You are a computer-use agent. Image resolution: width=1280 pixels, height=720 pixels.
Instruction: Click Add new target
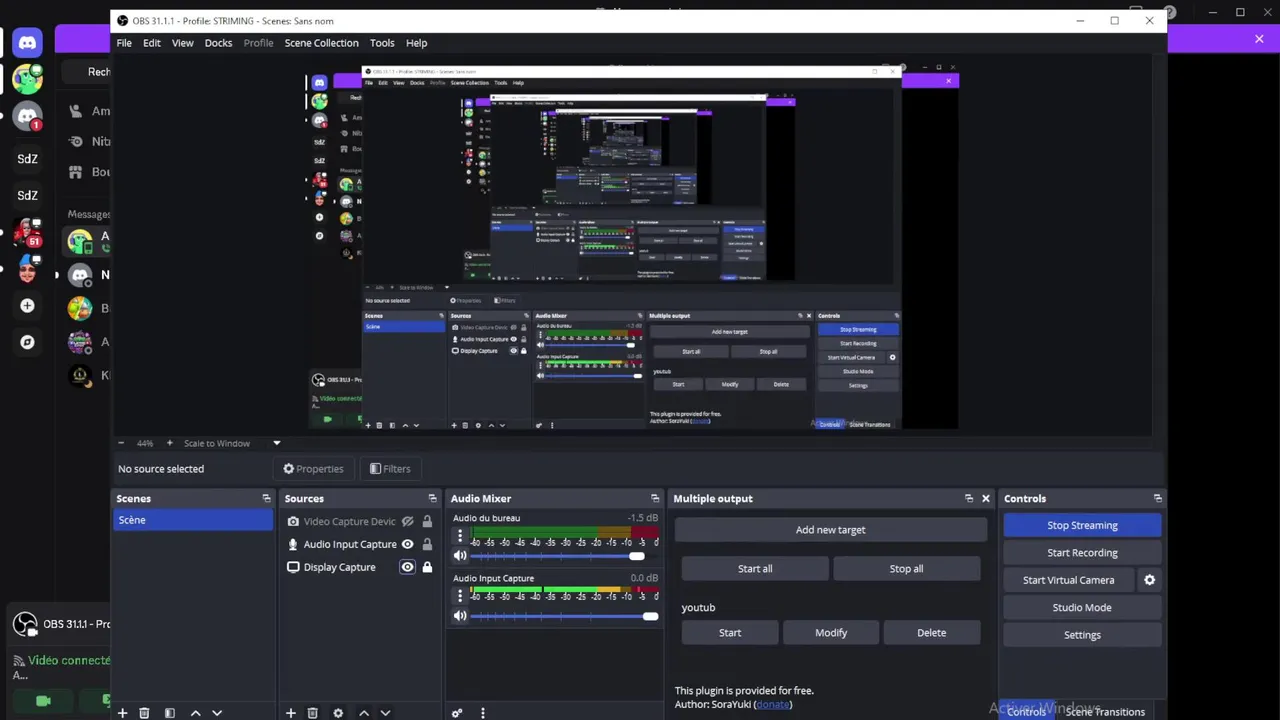[830, 530]
